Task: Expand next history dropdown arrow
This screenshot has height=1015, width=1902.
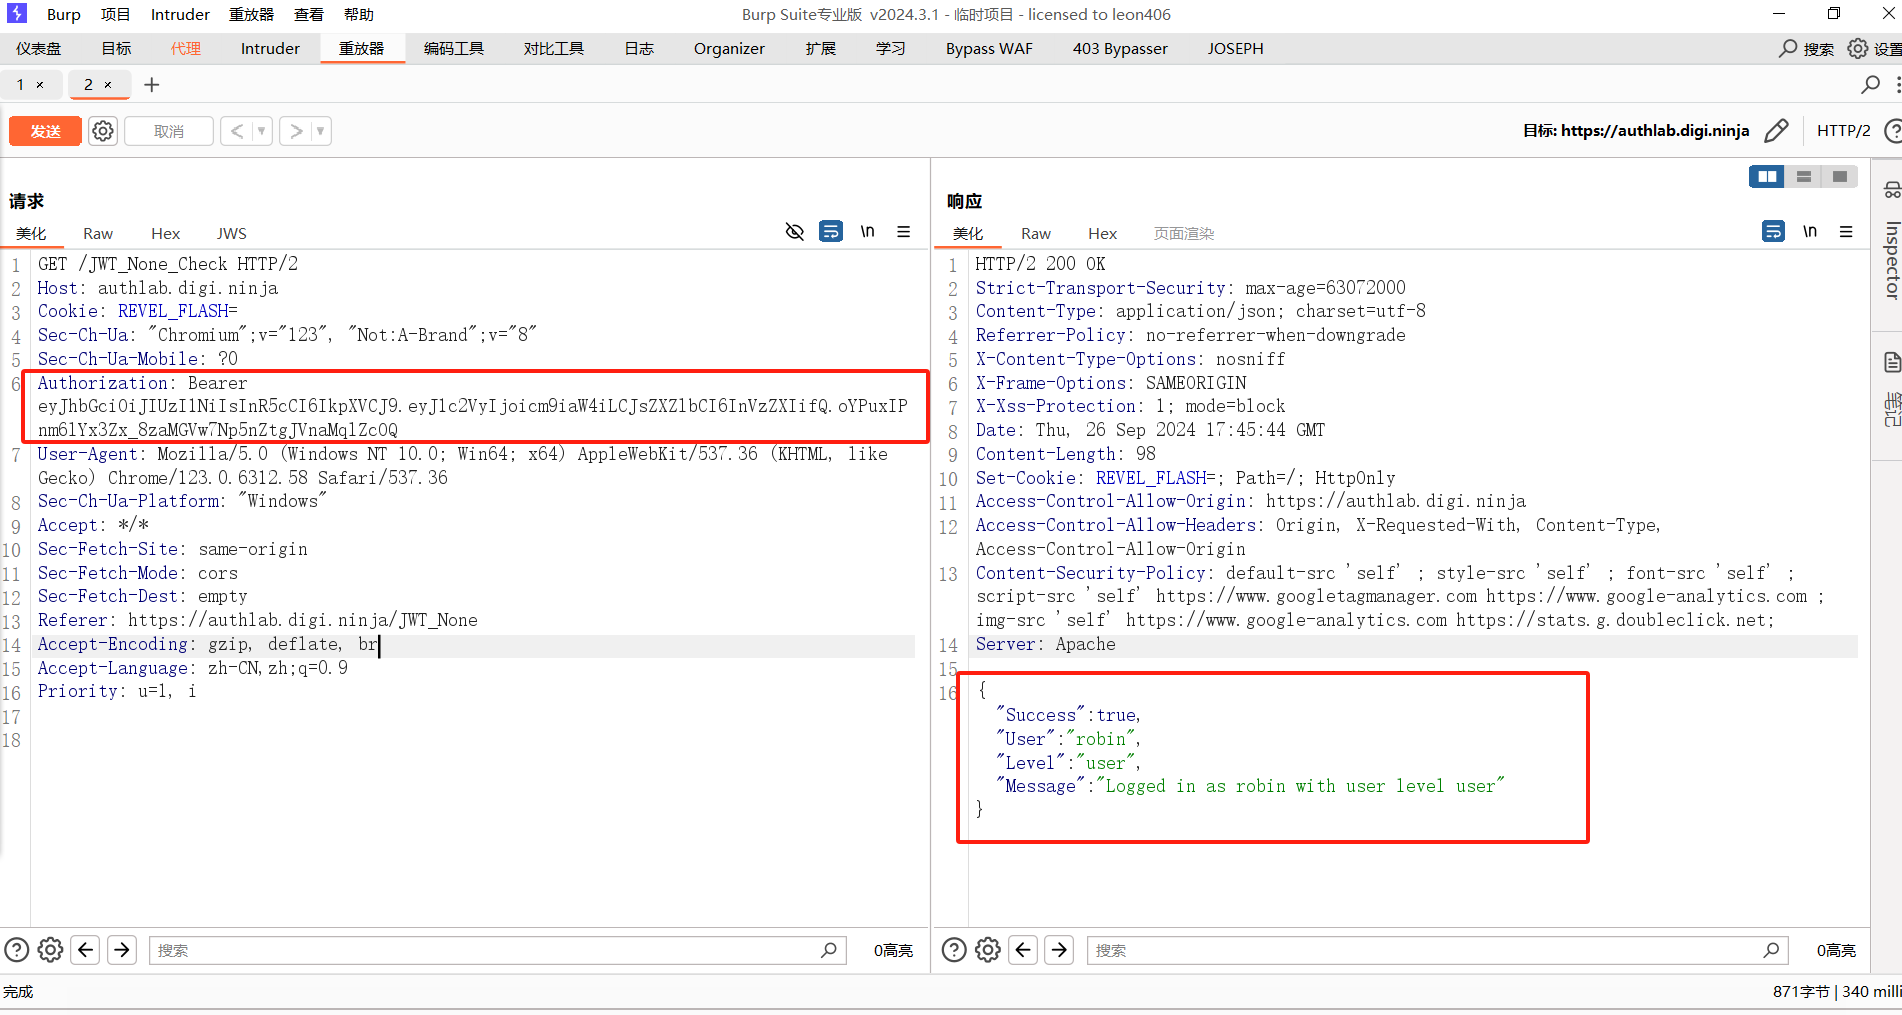Action: tap(321, 131)
